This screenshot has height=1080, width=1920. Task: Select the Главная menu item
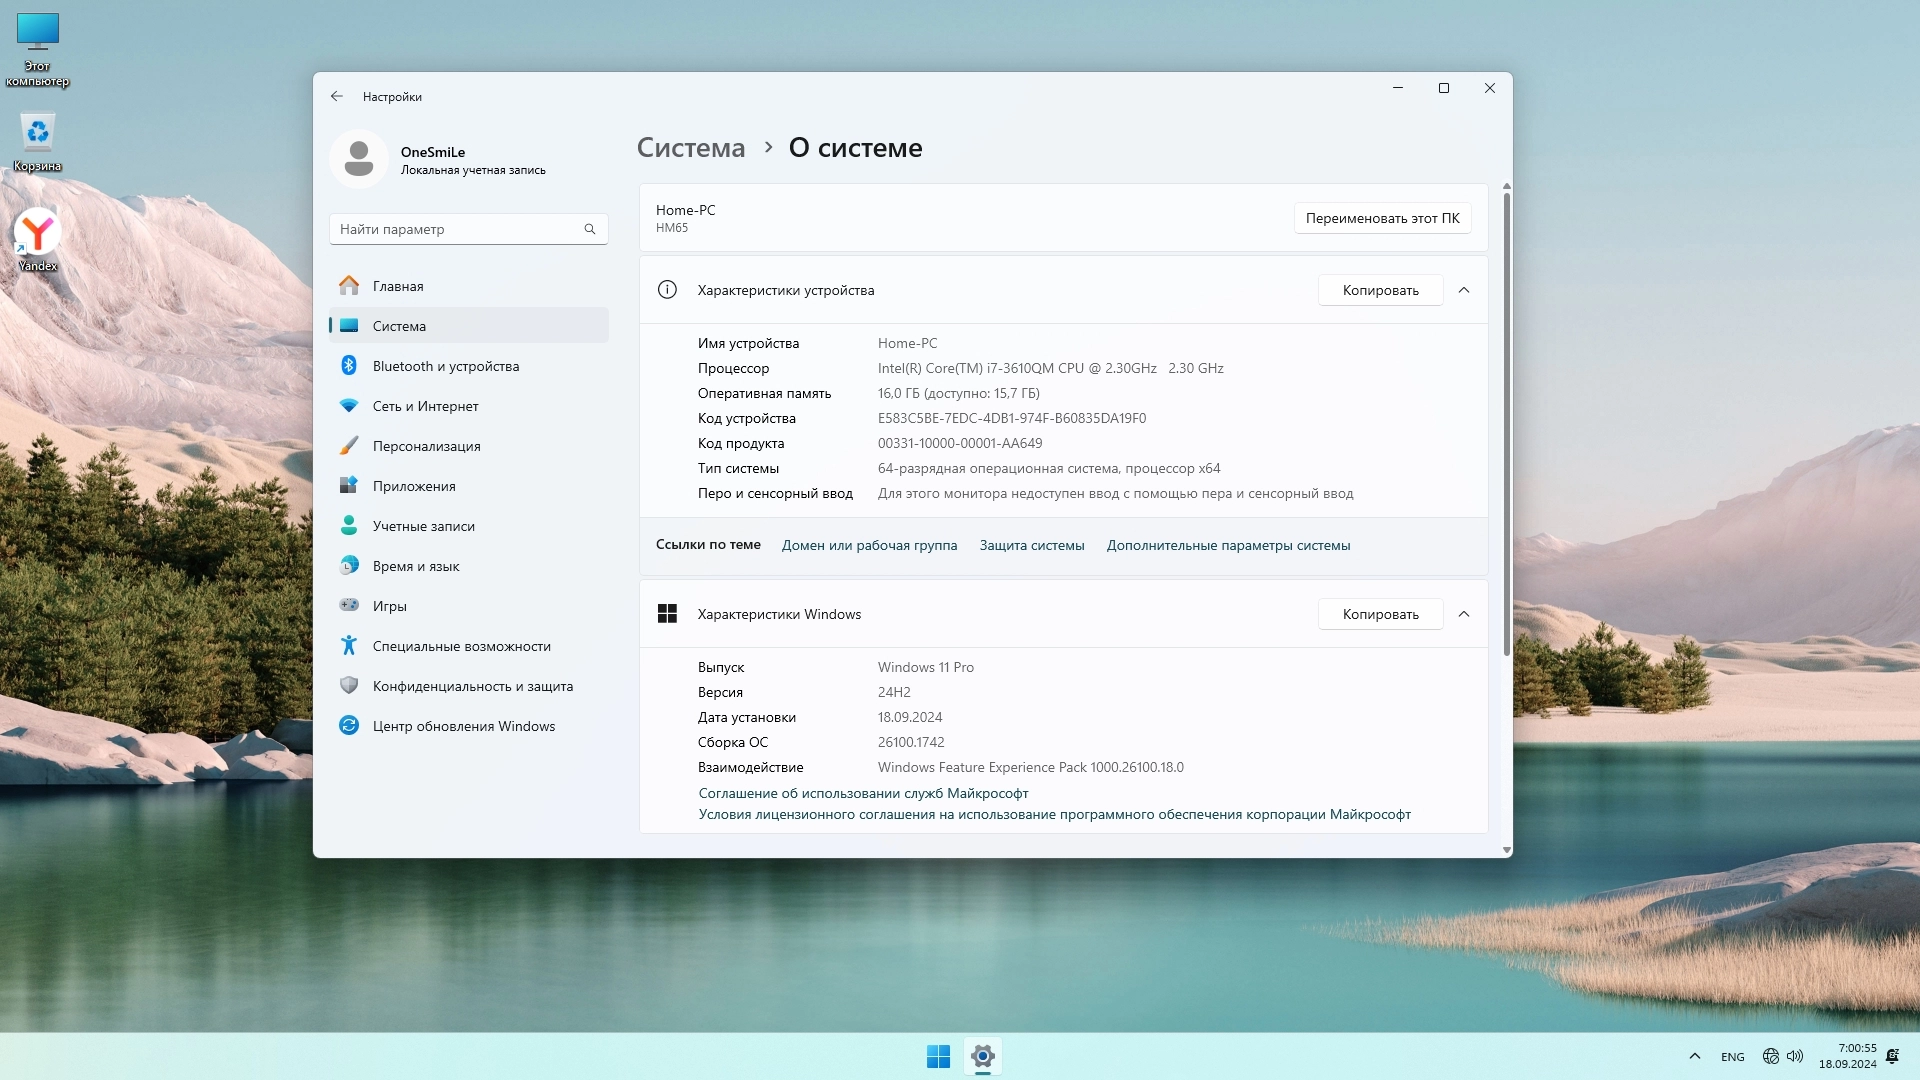[398, 286]
